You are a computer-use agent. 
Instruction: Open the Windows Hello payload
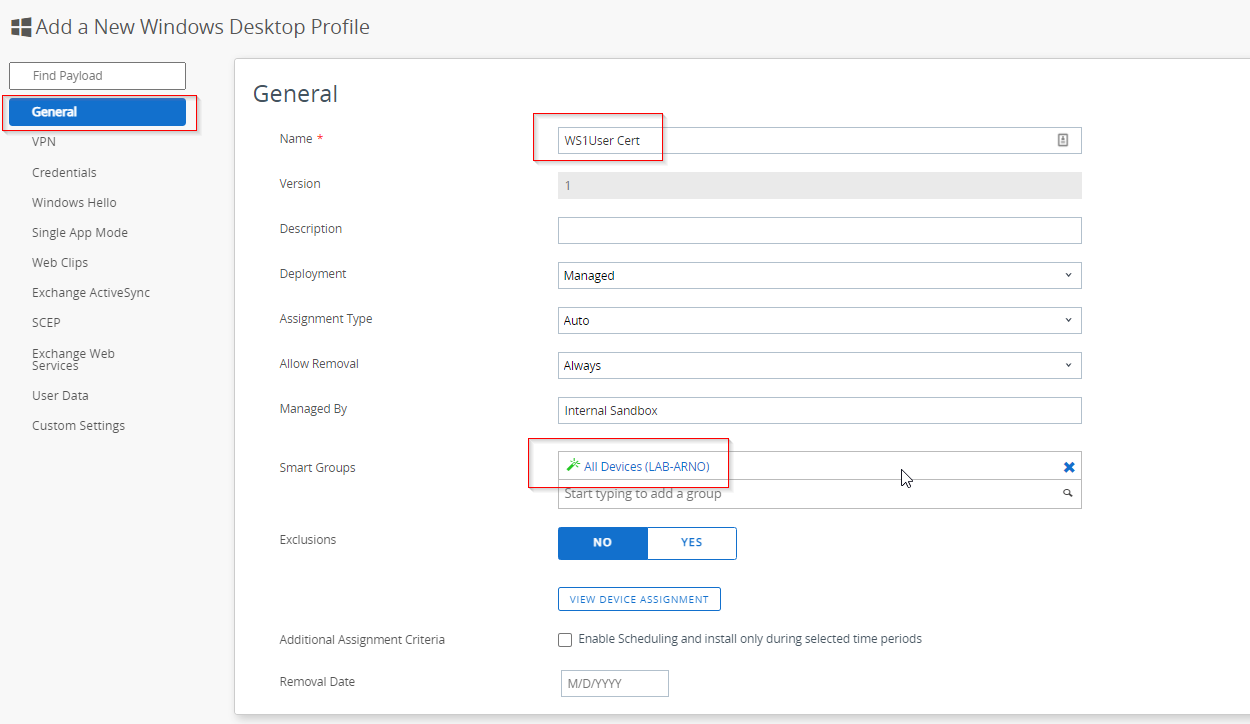[73, 202]
